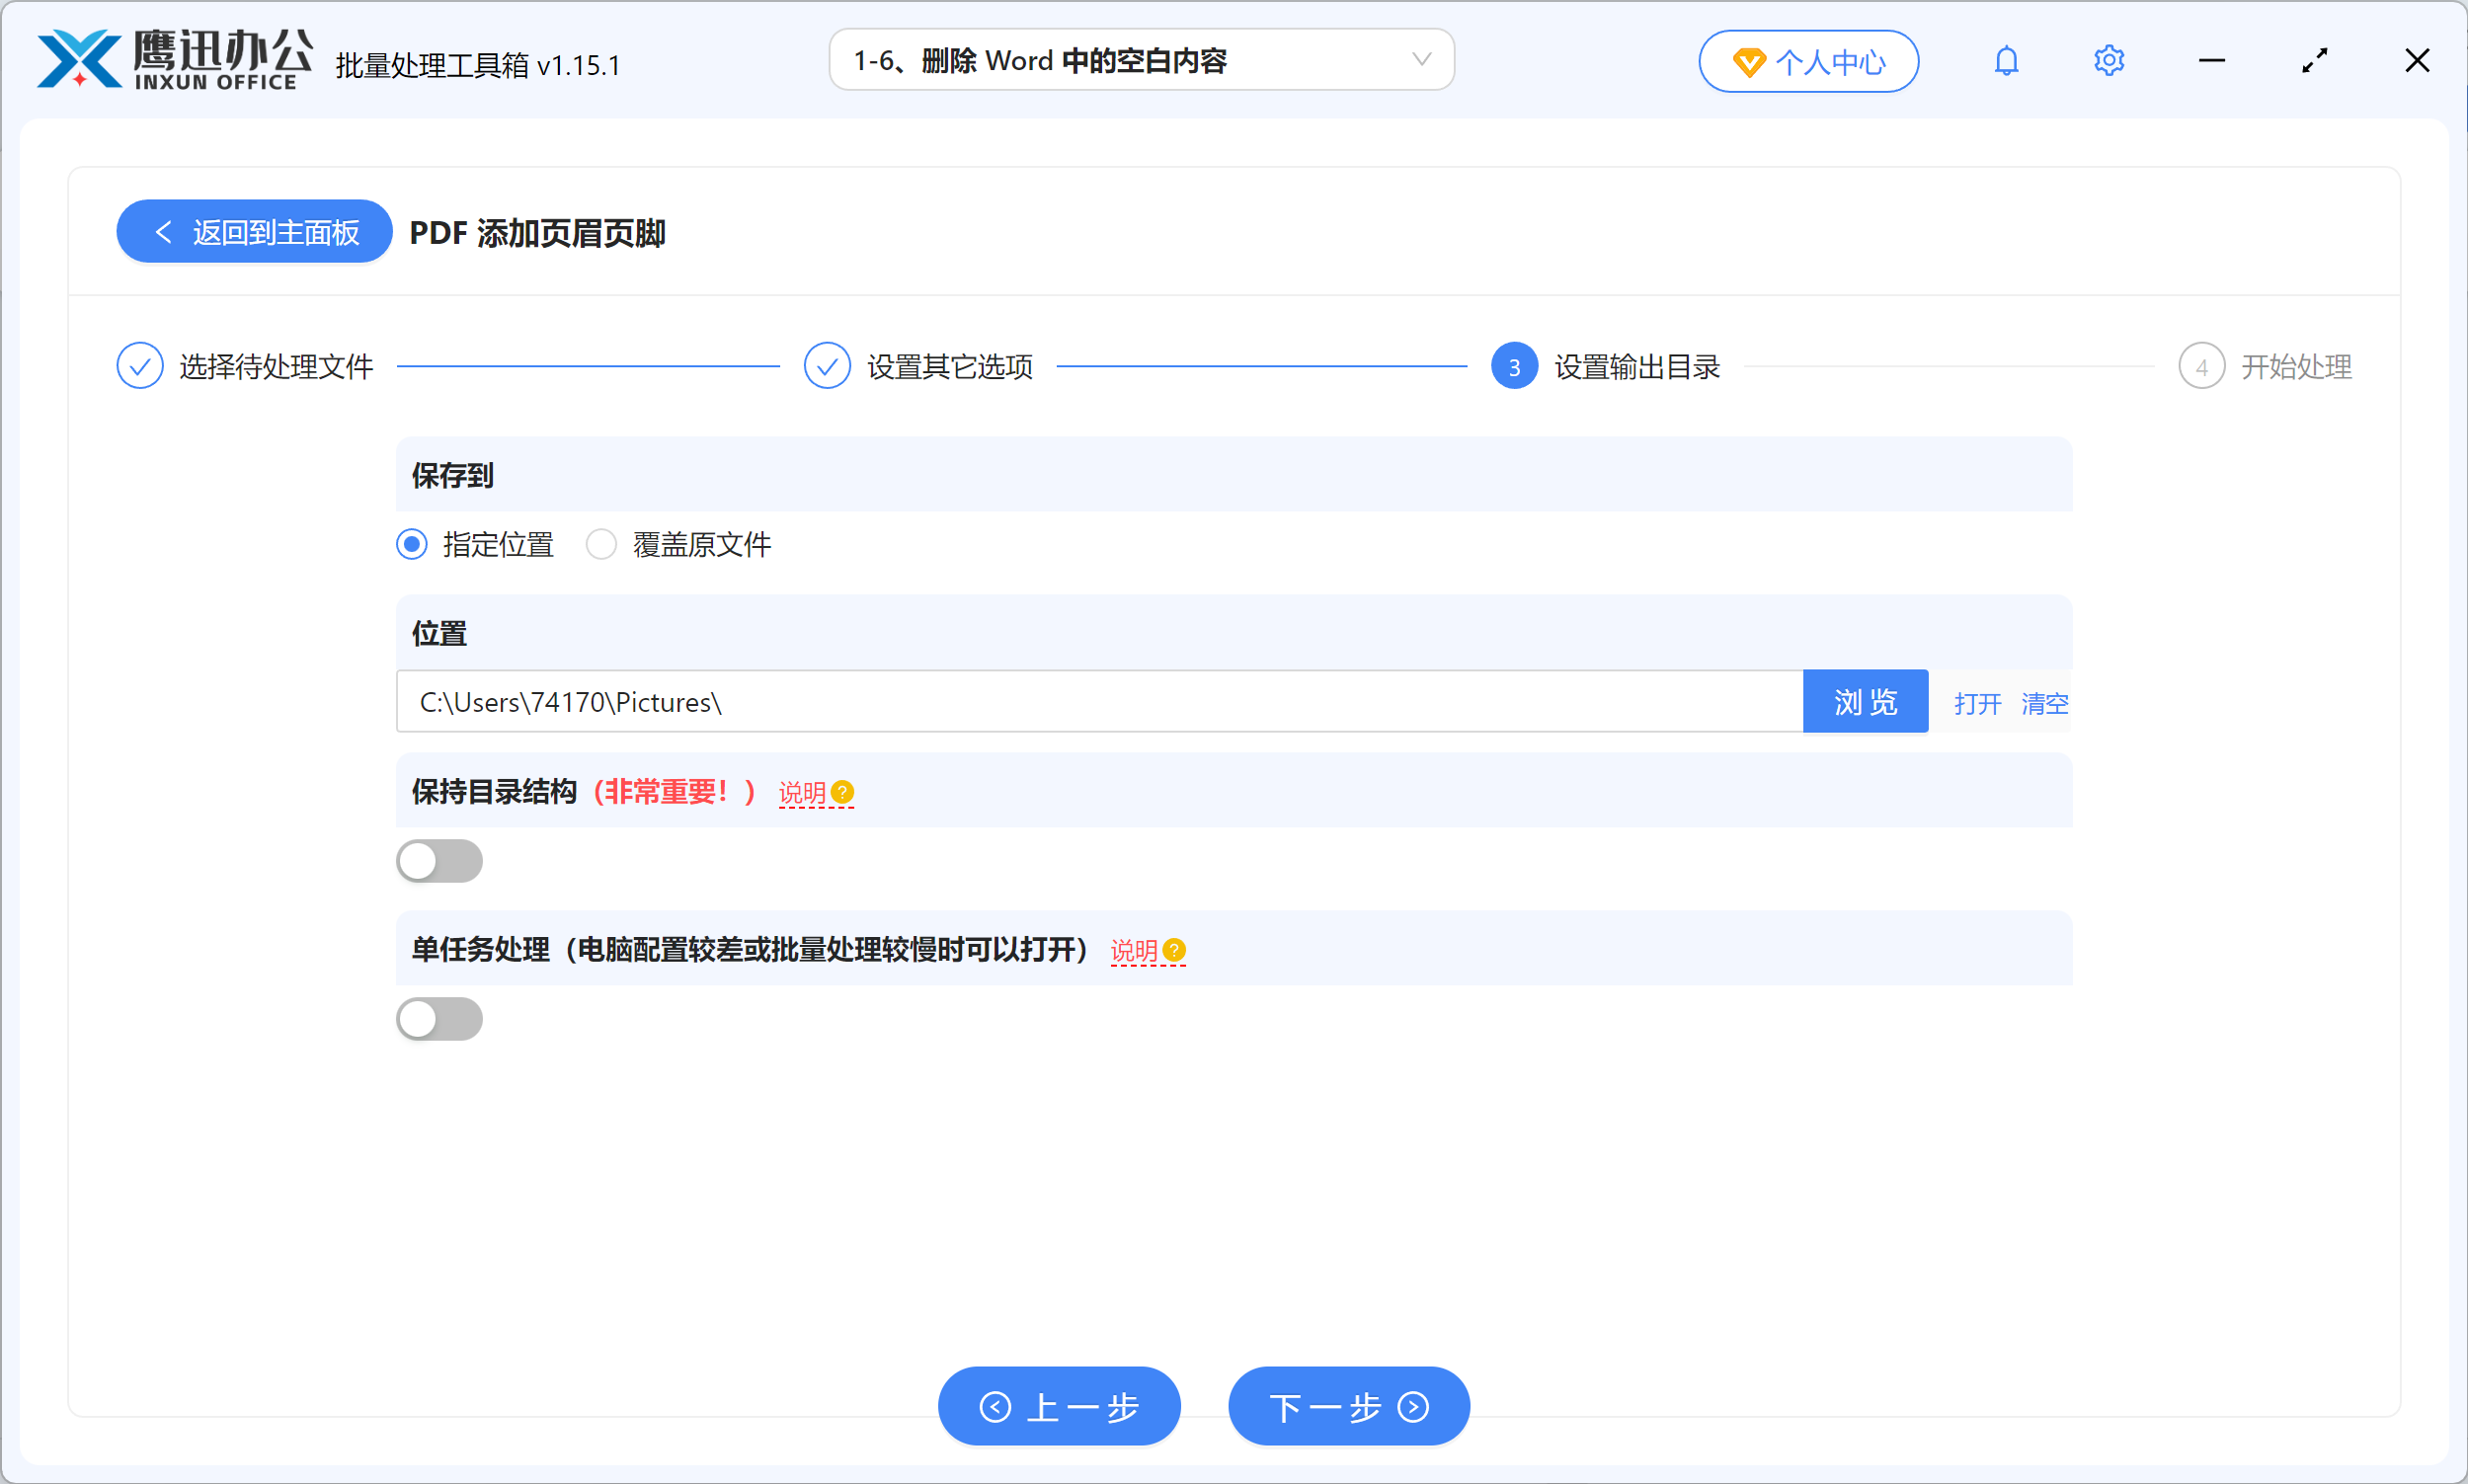
Task: Select step 3 设置输出目录
Action: click(1605, 366)
